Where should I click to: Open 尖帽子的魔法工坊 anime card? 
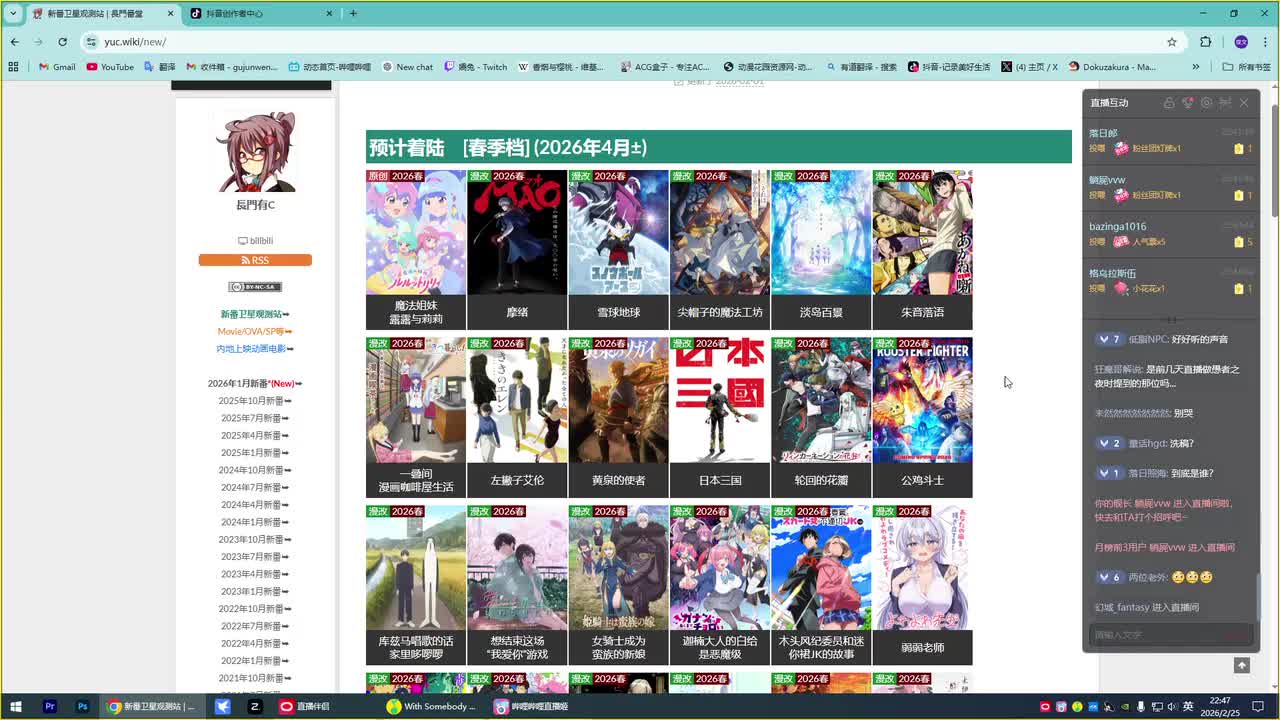[720, 249]
